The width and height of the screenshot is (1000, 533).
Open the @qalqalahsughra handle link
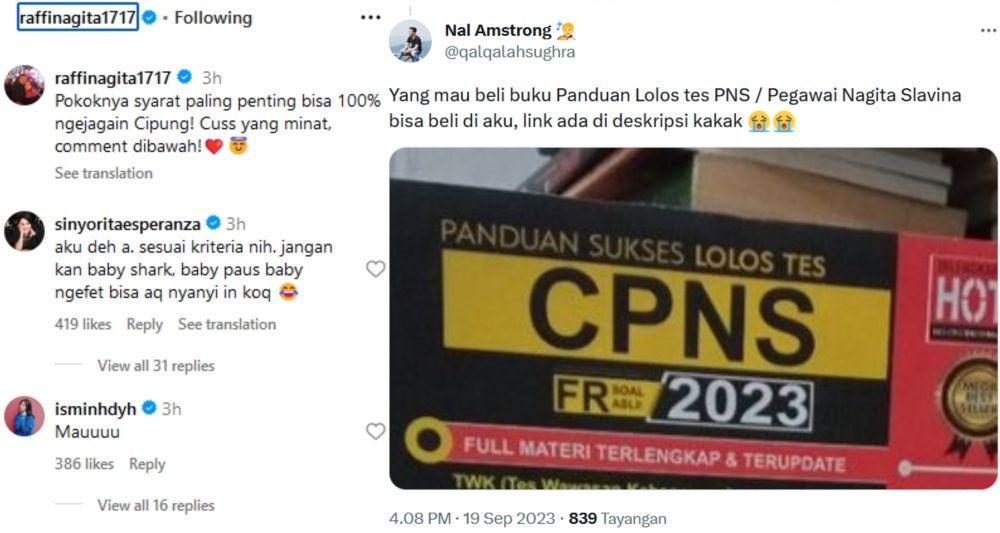(510, 52)
